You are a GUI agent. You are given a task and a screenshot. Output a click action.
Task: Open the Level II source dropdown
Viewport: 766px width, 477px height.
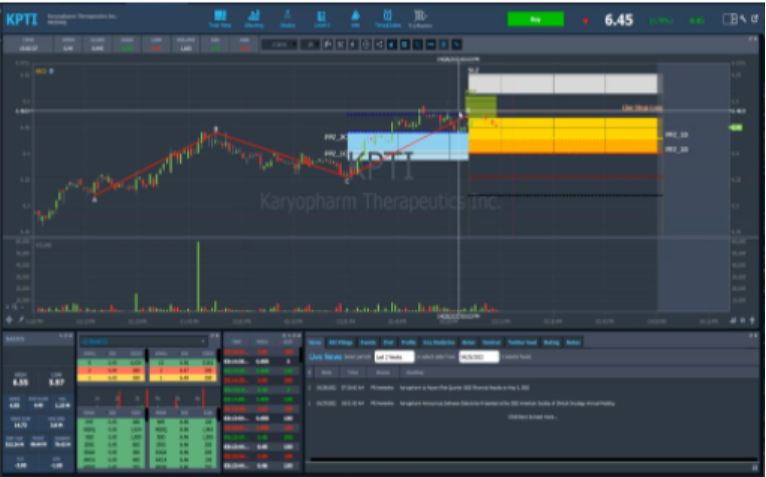(143, 341)
